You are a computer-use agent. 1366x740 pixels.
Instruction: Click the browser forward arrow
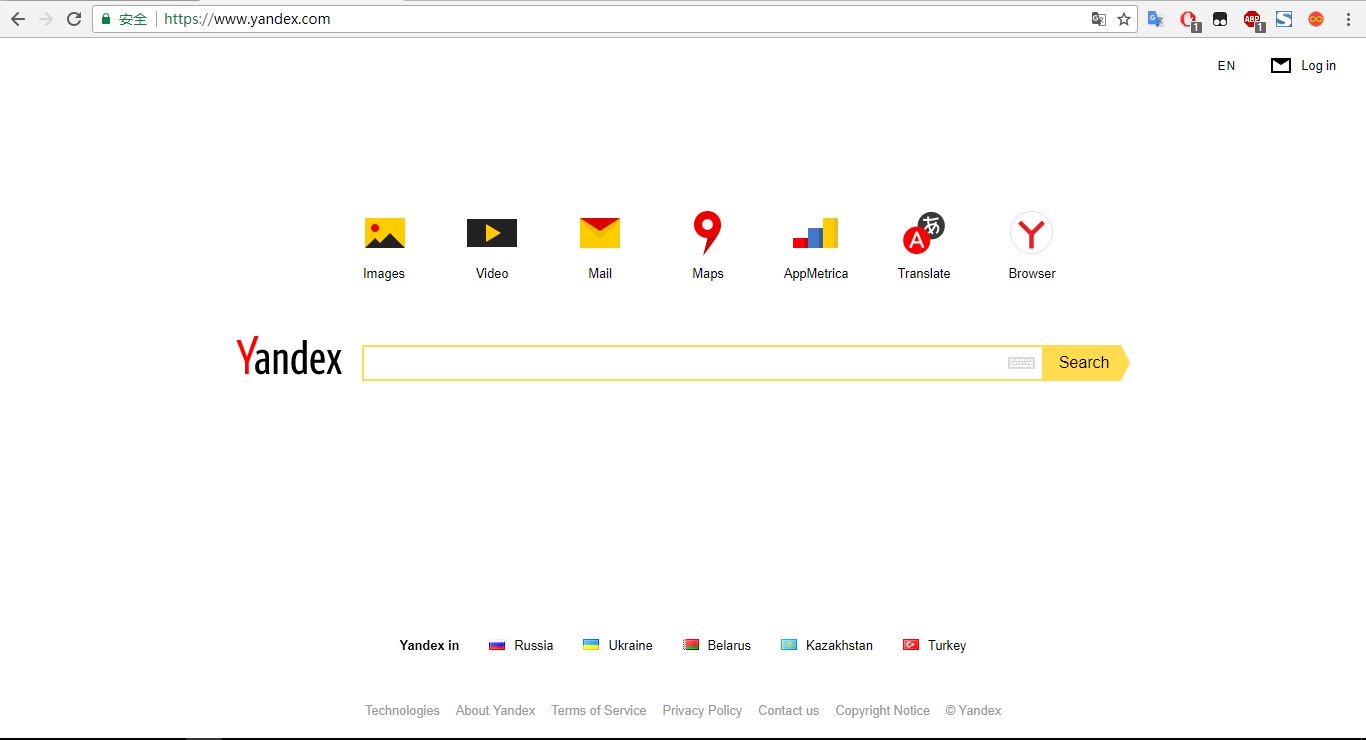tap(45, 19)
